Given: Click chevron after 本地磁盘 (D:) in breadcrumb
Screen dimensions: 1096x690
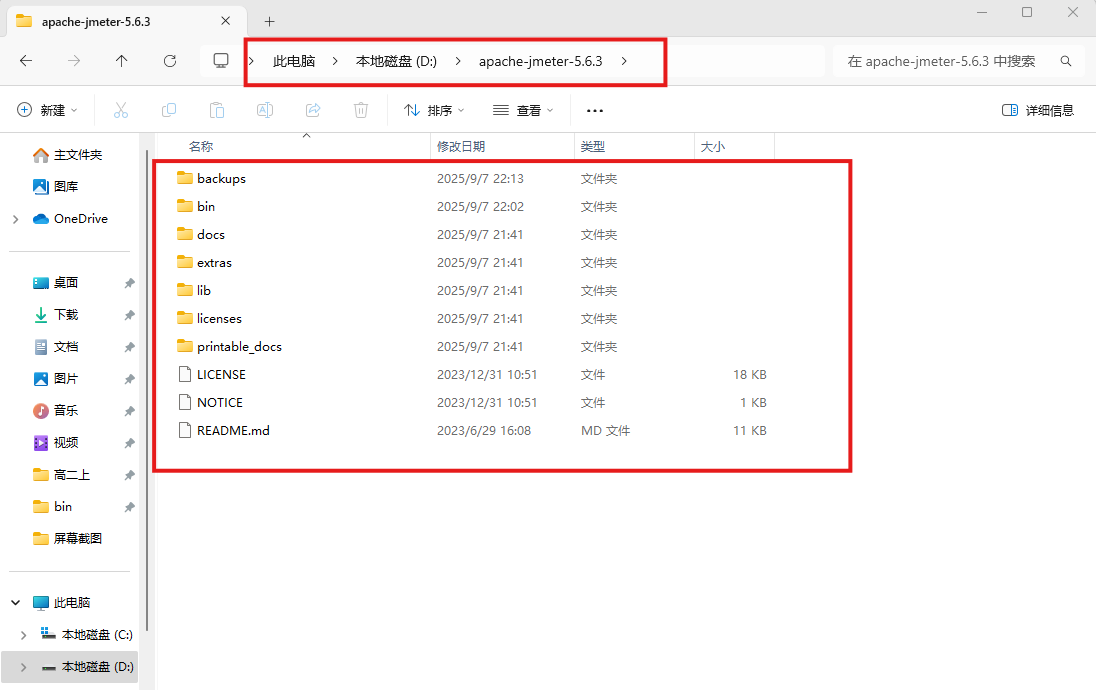Looking at the screenshot, I should click(458, 62).
